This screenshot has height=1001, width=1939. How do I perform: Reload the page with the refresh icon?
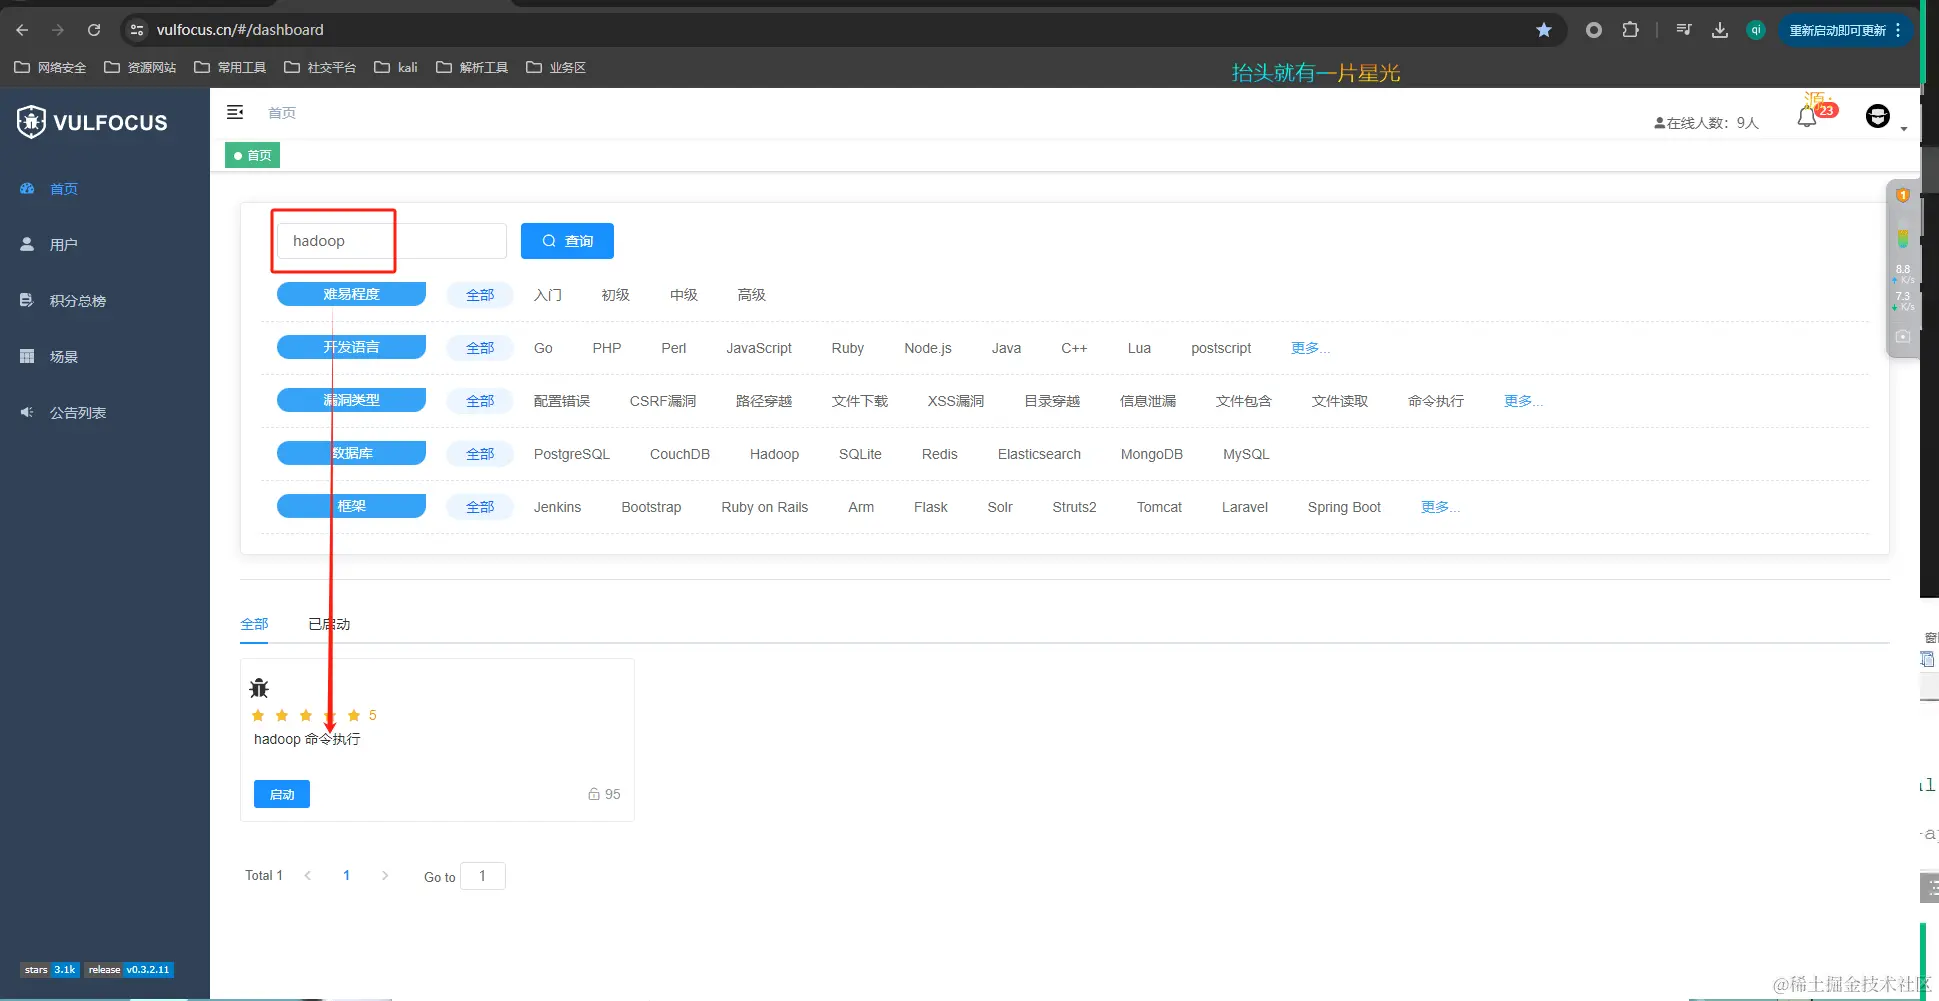(94, 30)
